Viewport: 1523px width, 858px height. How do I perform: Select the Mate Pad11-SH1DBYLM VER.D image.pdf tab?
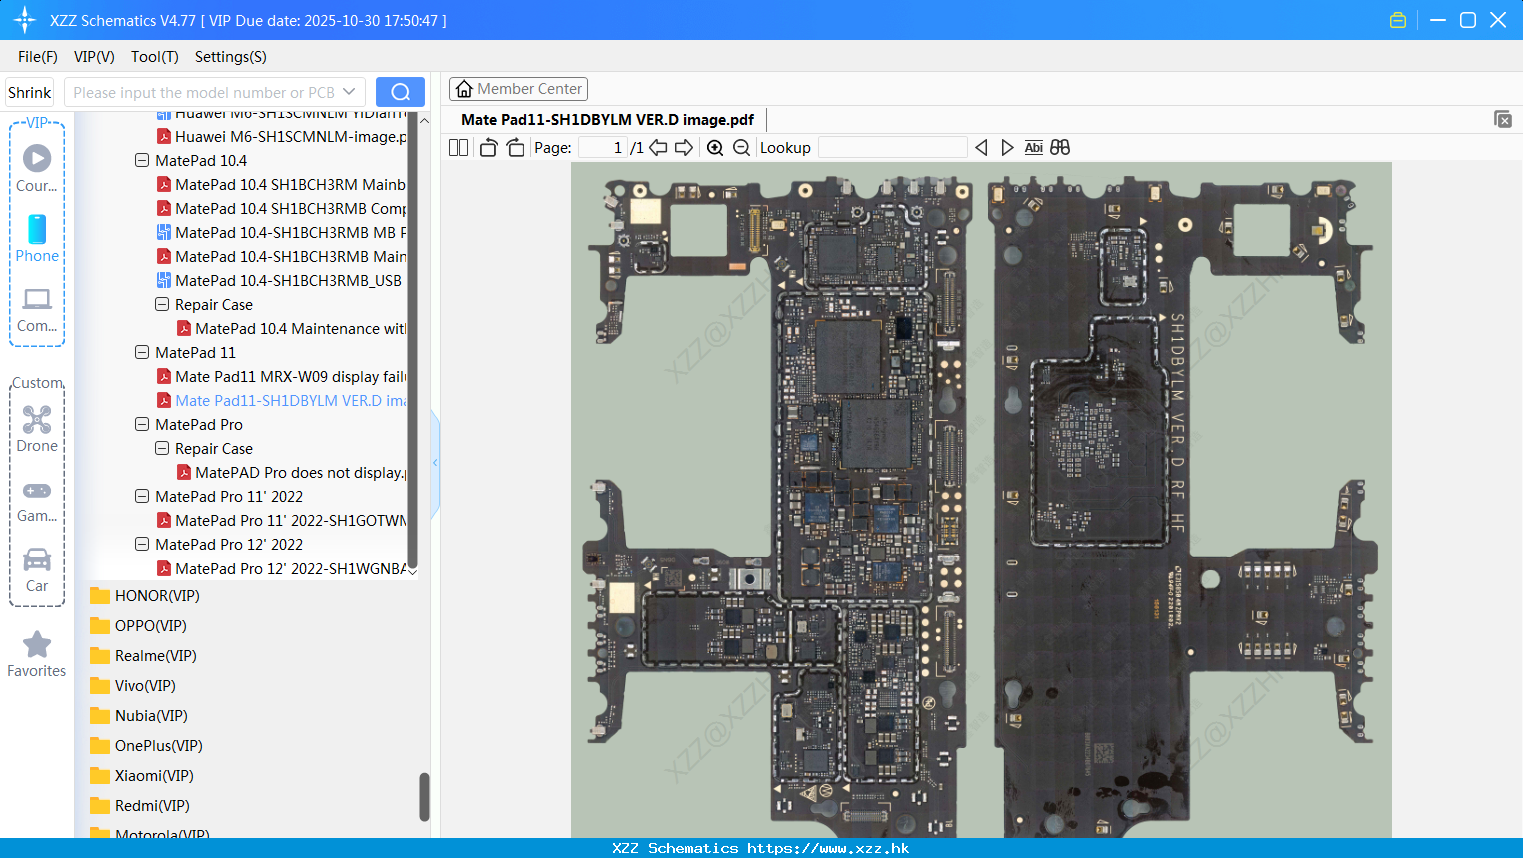(x=608, y=119)
